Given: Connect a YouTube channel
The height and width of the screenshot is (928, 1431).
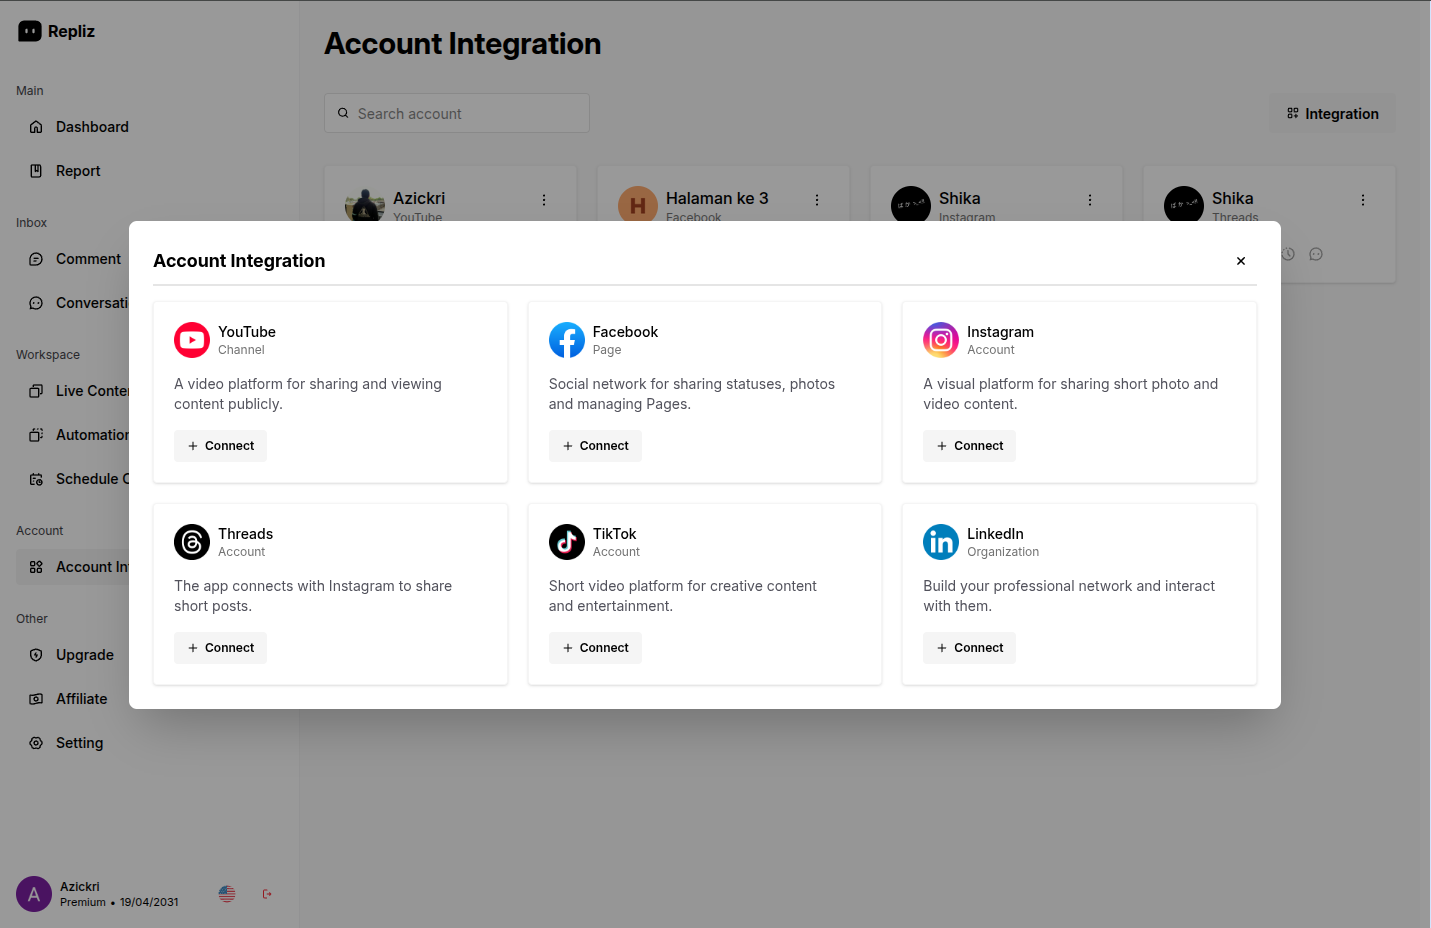Looking at the screenshot, I should (220, 445).
